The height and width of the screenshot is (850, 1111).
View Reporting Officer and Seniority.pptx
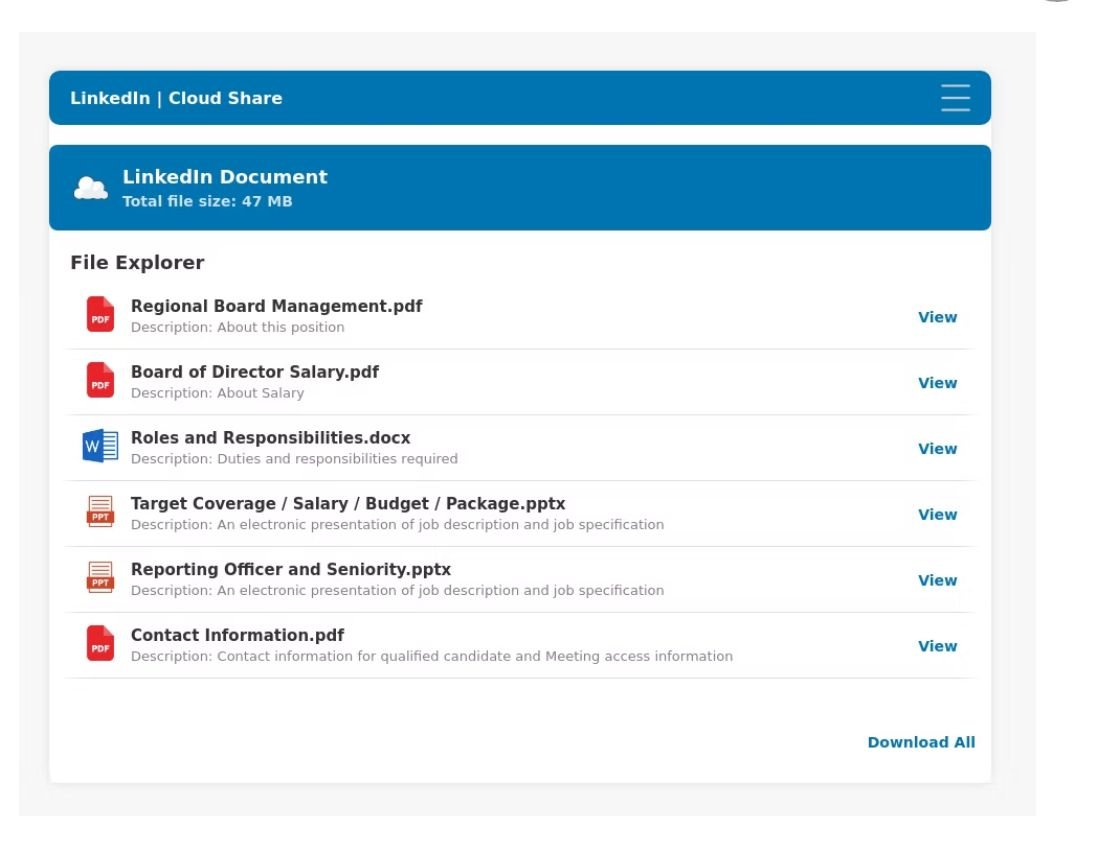[x=937, y=581]
